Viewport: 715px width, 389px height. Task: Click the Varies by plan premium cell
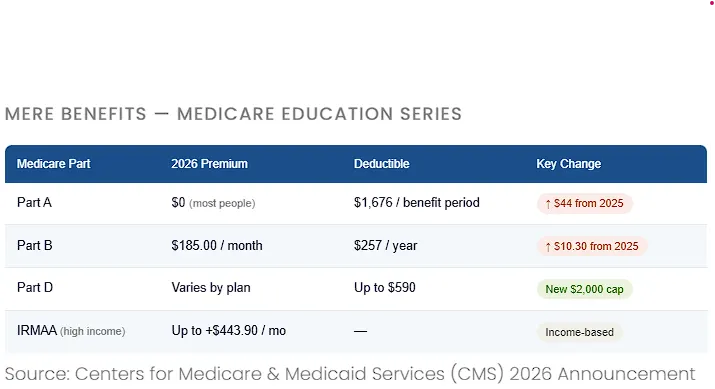click(x=211, y=288)
